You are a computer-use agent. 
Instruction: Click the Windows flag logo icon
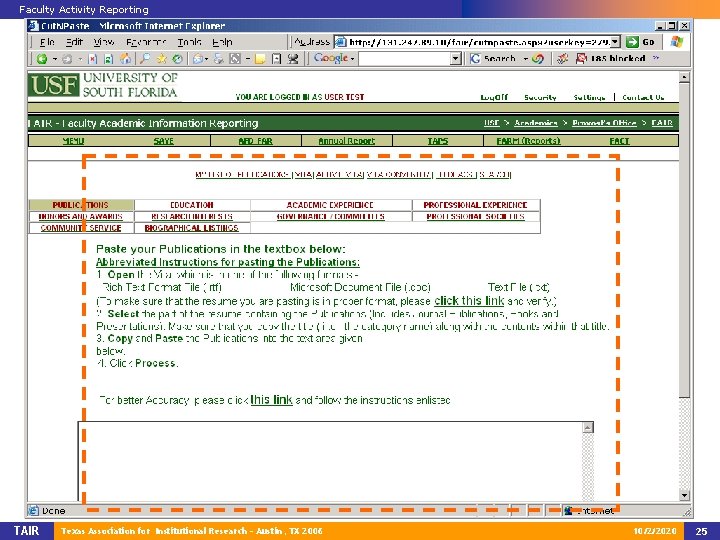point(676,42)
